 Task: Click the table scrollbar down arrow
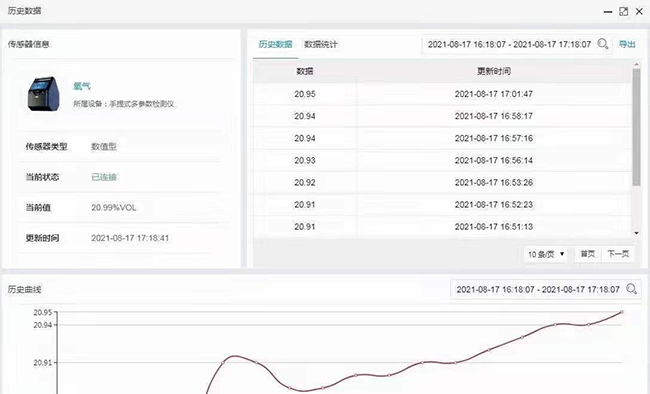(636, 233)
